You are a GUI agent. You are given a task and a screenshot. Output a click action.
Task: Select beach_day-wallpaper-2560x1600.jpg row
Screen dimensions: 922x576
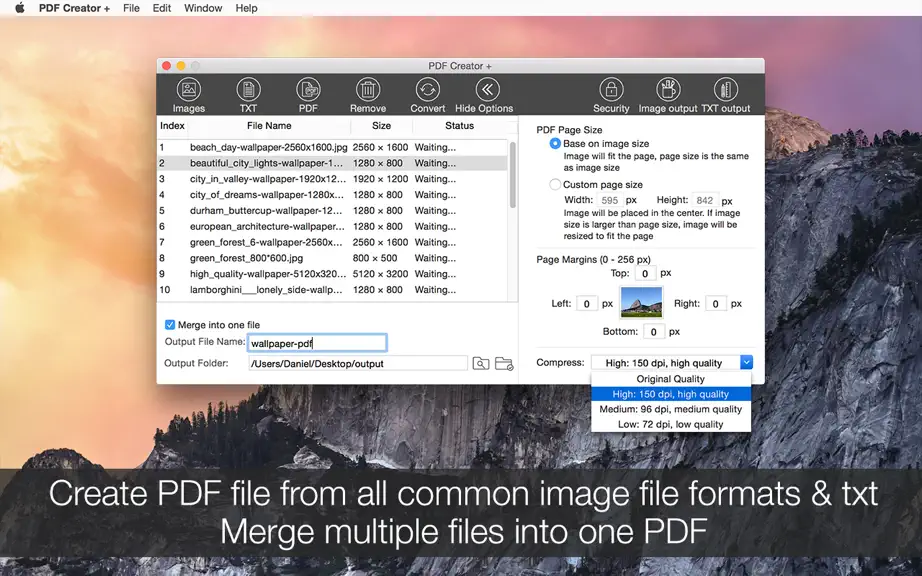pyautogui.click(x=332, y=148)
